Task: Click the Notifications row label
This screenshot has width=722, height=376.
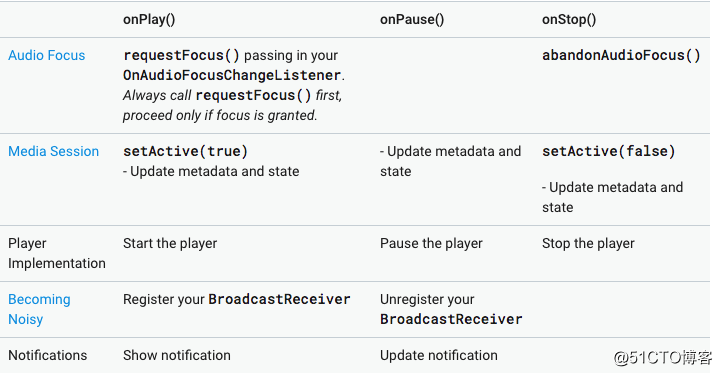Action: click(x=47, y=355)
